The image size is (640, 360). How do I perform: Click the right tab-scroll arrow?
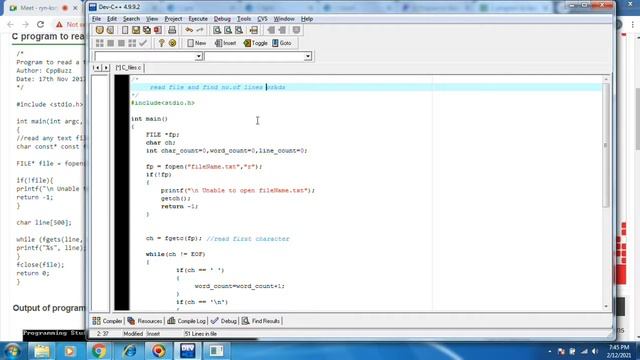tap(106, 68)
